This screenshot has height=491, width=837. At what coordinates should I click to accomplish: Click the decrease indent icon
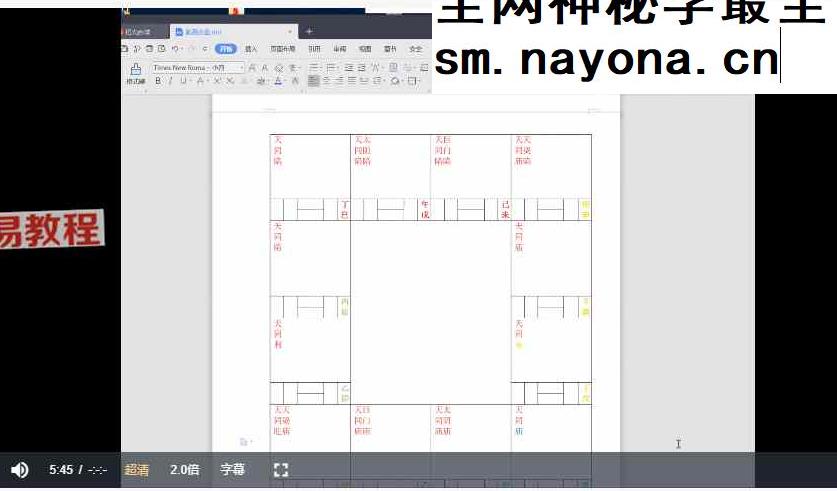349,68
